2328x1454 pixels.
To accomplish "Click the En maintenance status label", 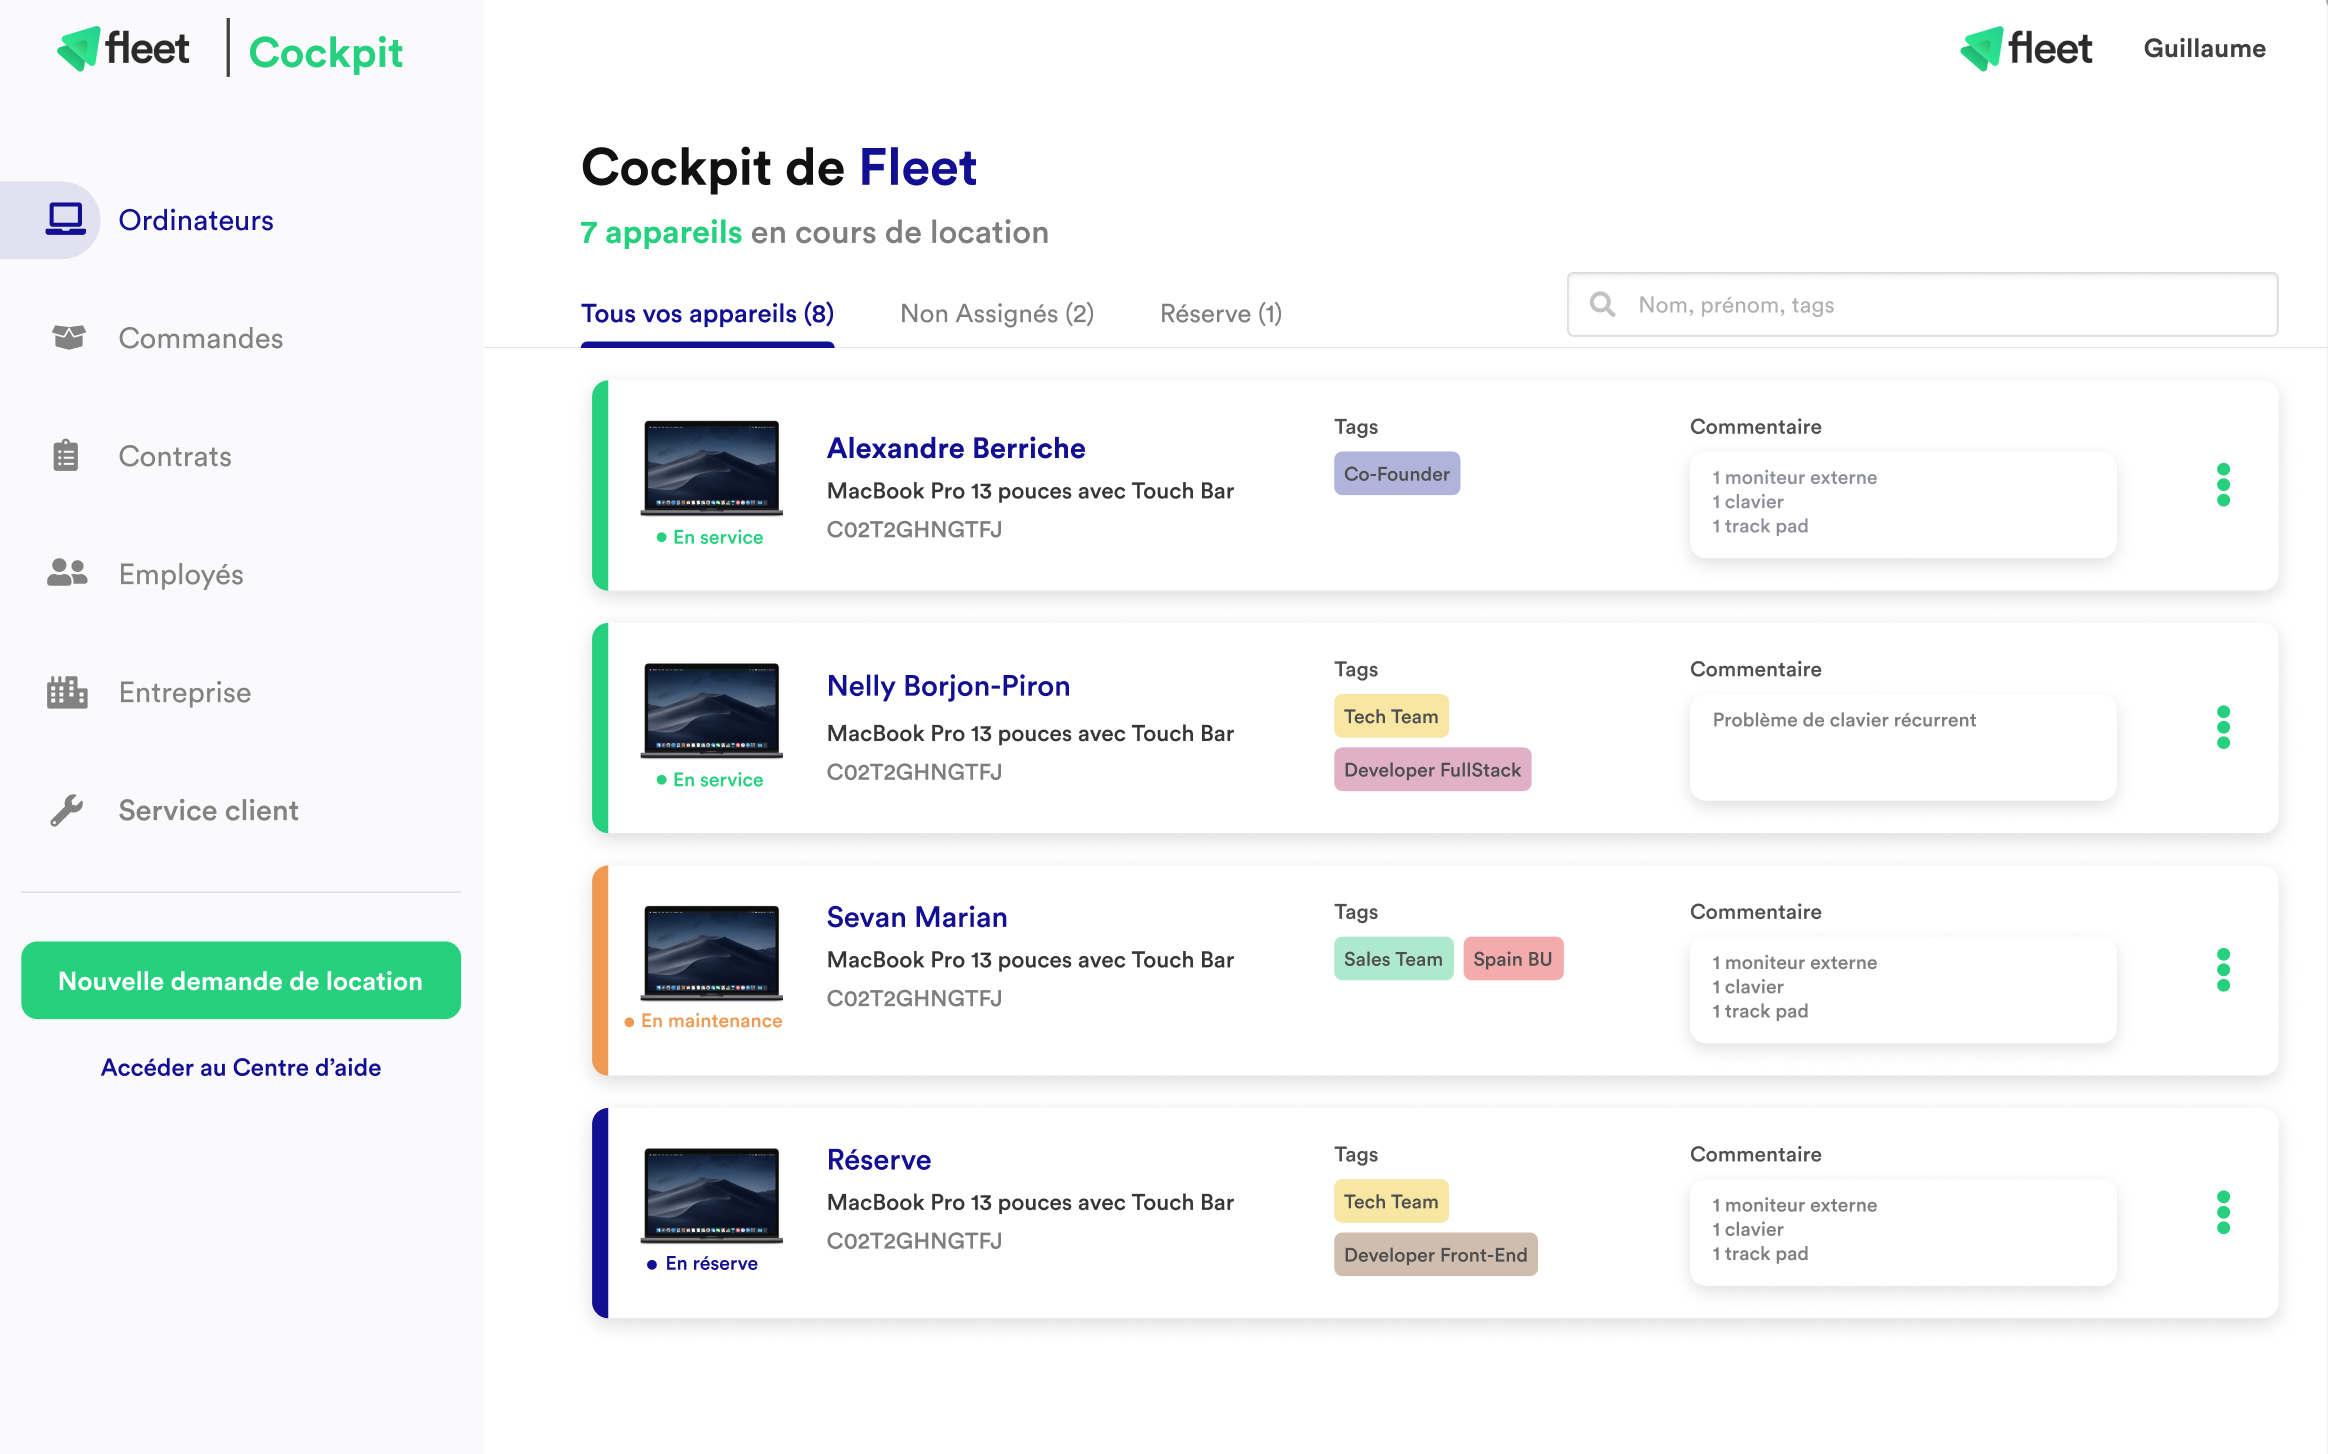I will 703,1021.
